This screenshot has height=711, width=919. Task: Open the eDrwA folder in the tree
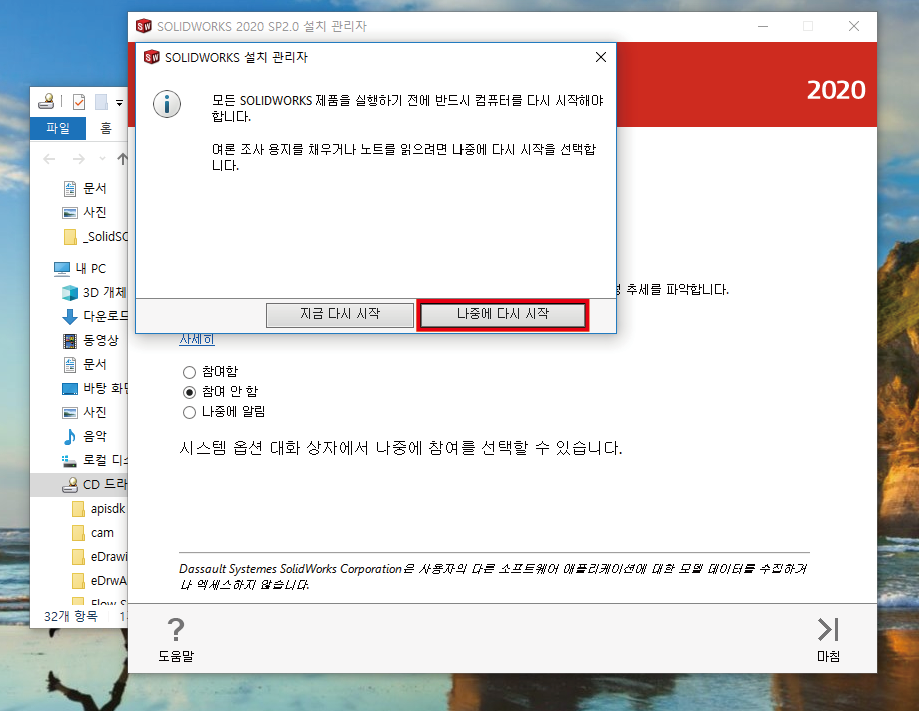tap(99, 581)
